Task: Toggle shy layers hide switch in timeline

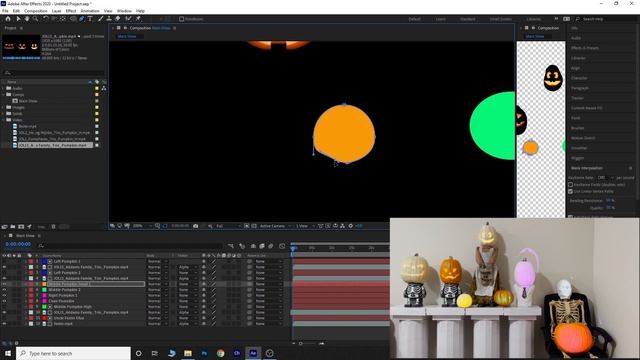Action: pos(253,246)
